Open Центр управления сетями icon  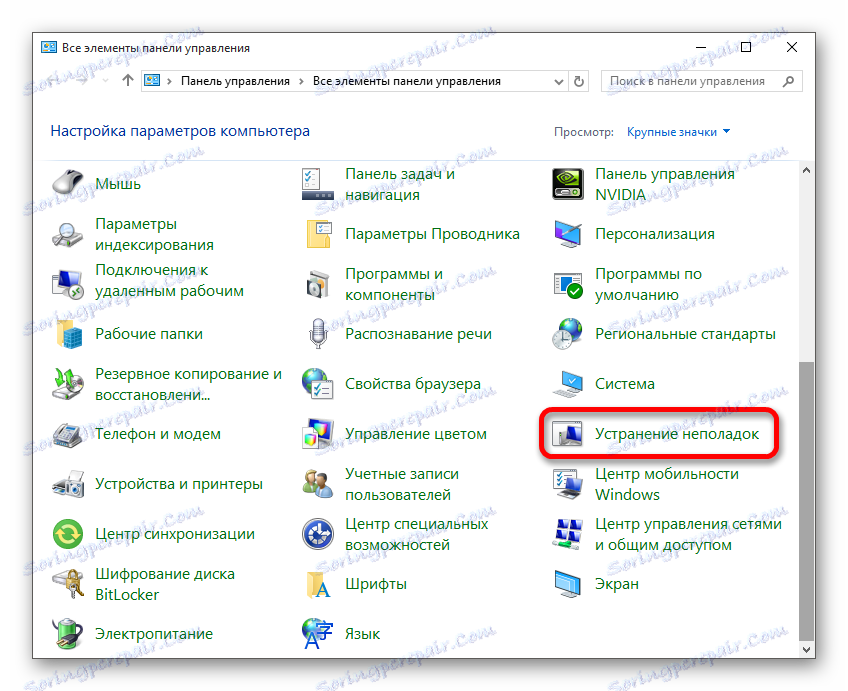[x=567, y=534]
